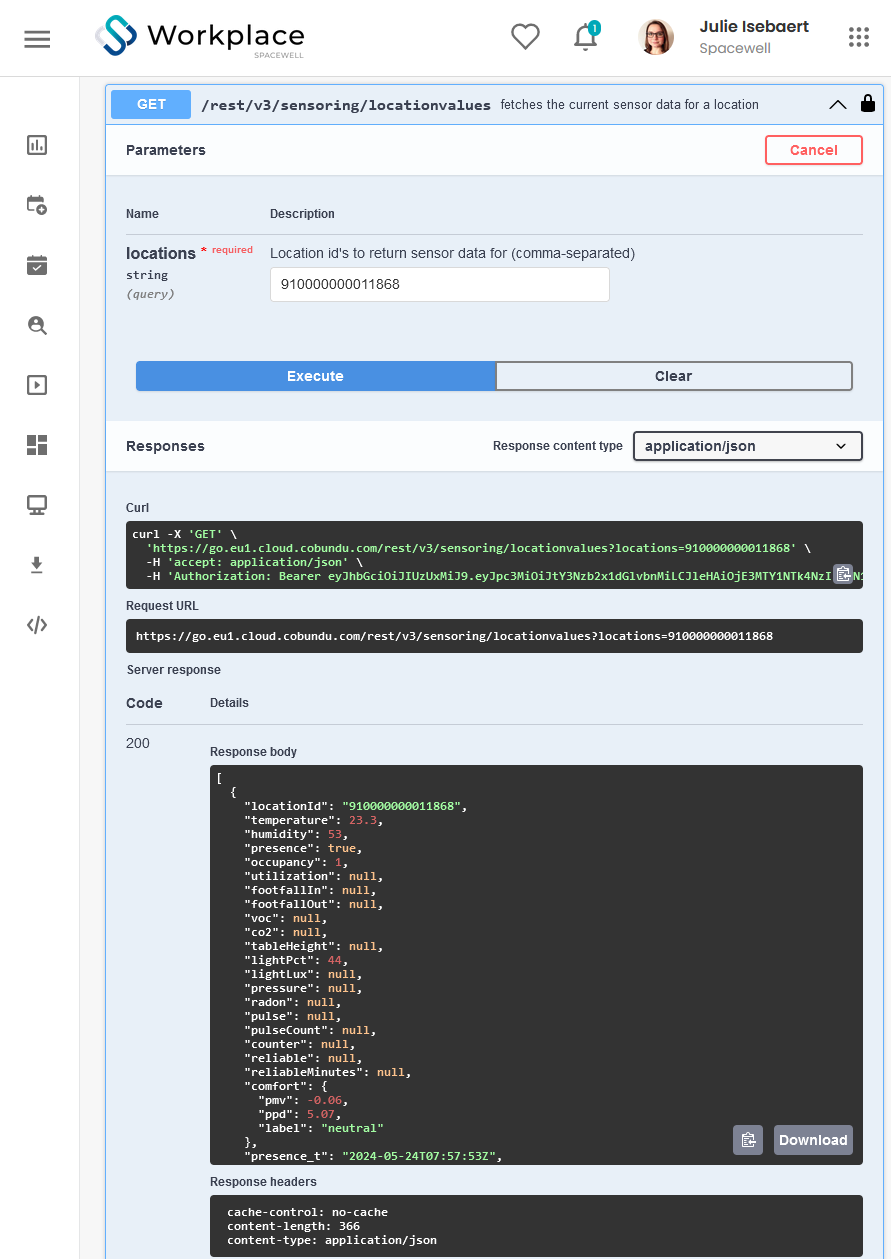Focus the locations input field
This screenshot has width=891, height=1259.
coord(440,284)
